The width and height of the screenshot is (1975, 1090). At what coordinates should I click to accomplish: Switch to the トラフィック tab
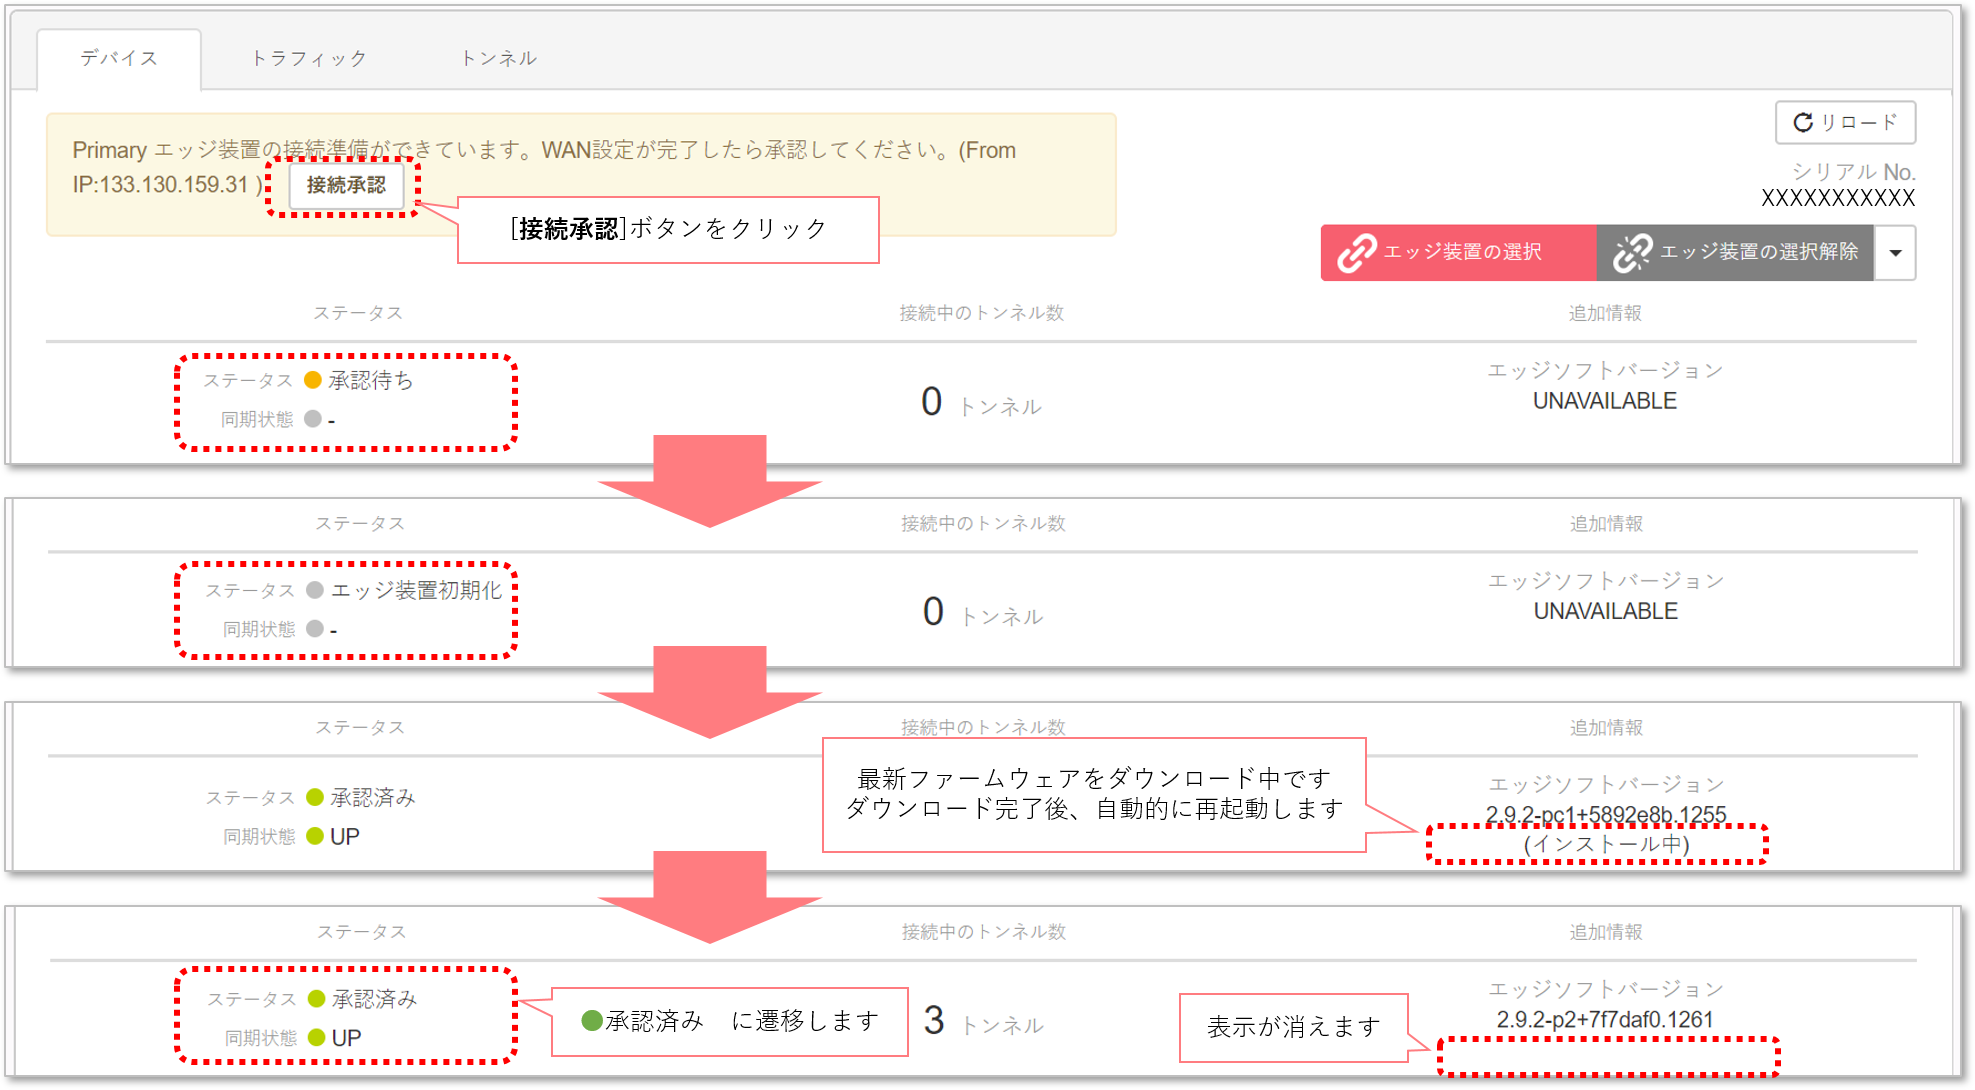click(x=309, y=58)
